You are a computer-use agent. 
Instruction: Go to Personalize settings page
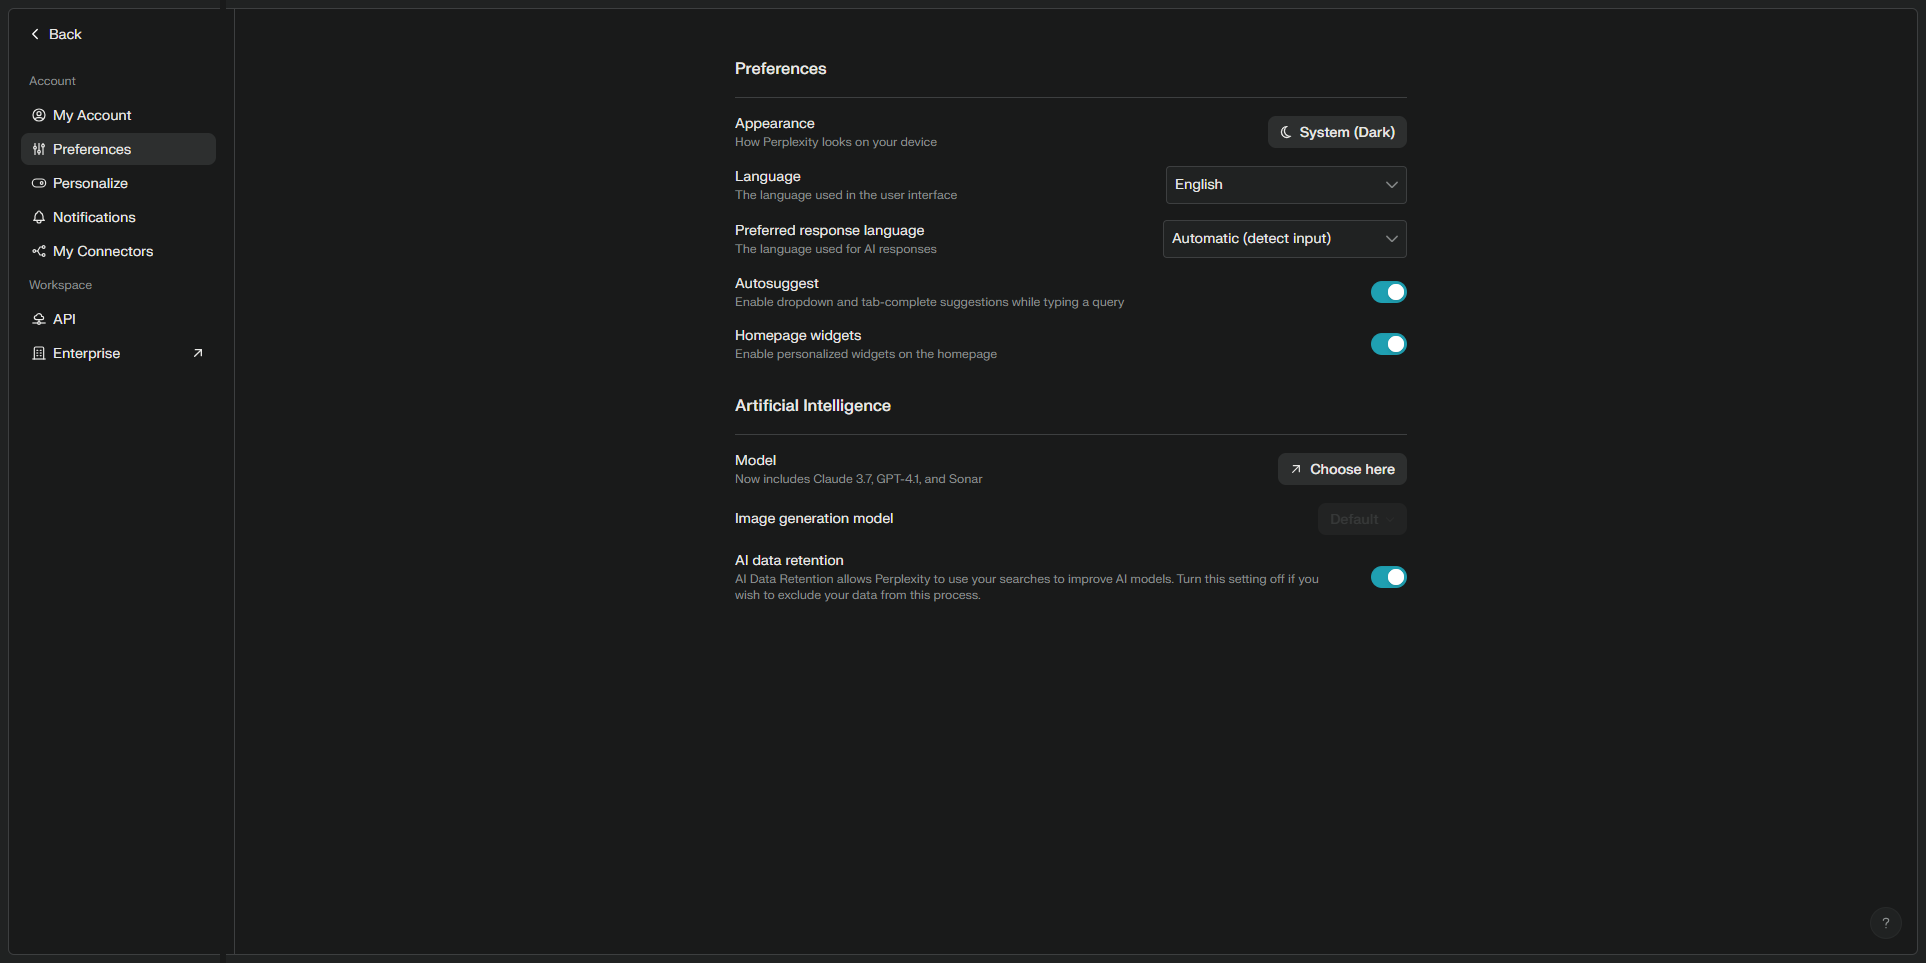click(90, 183)
